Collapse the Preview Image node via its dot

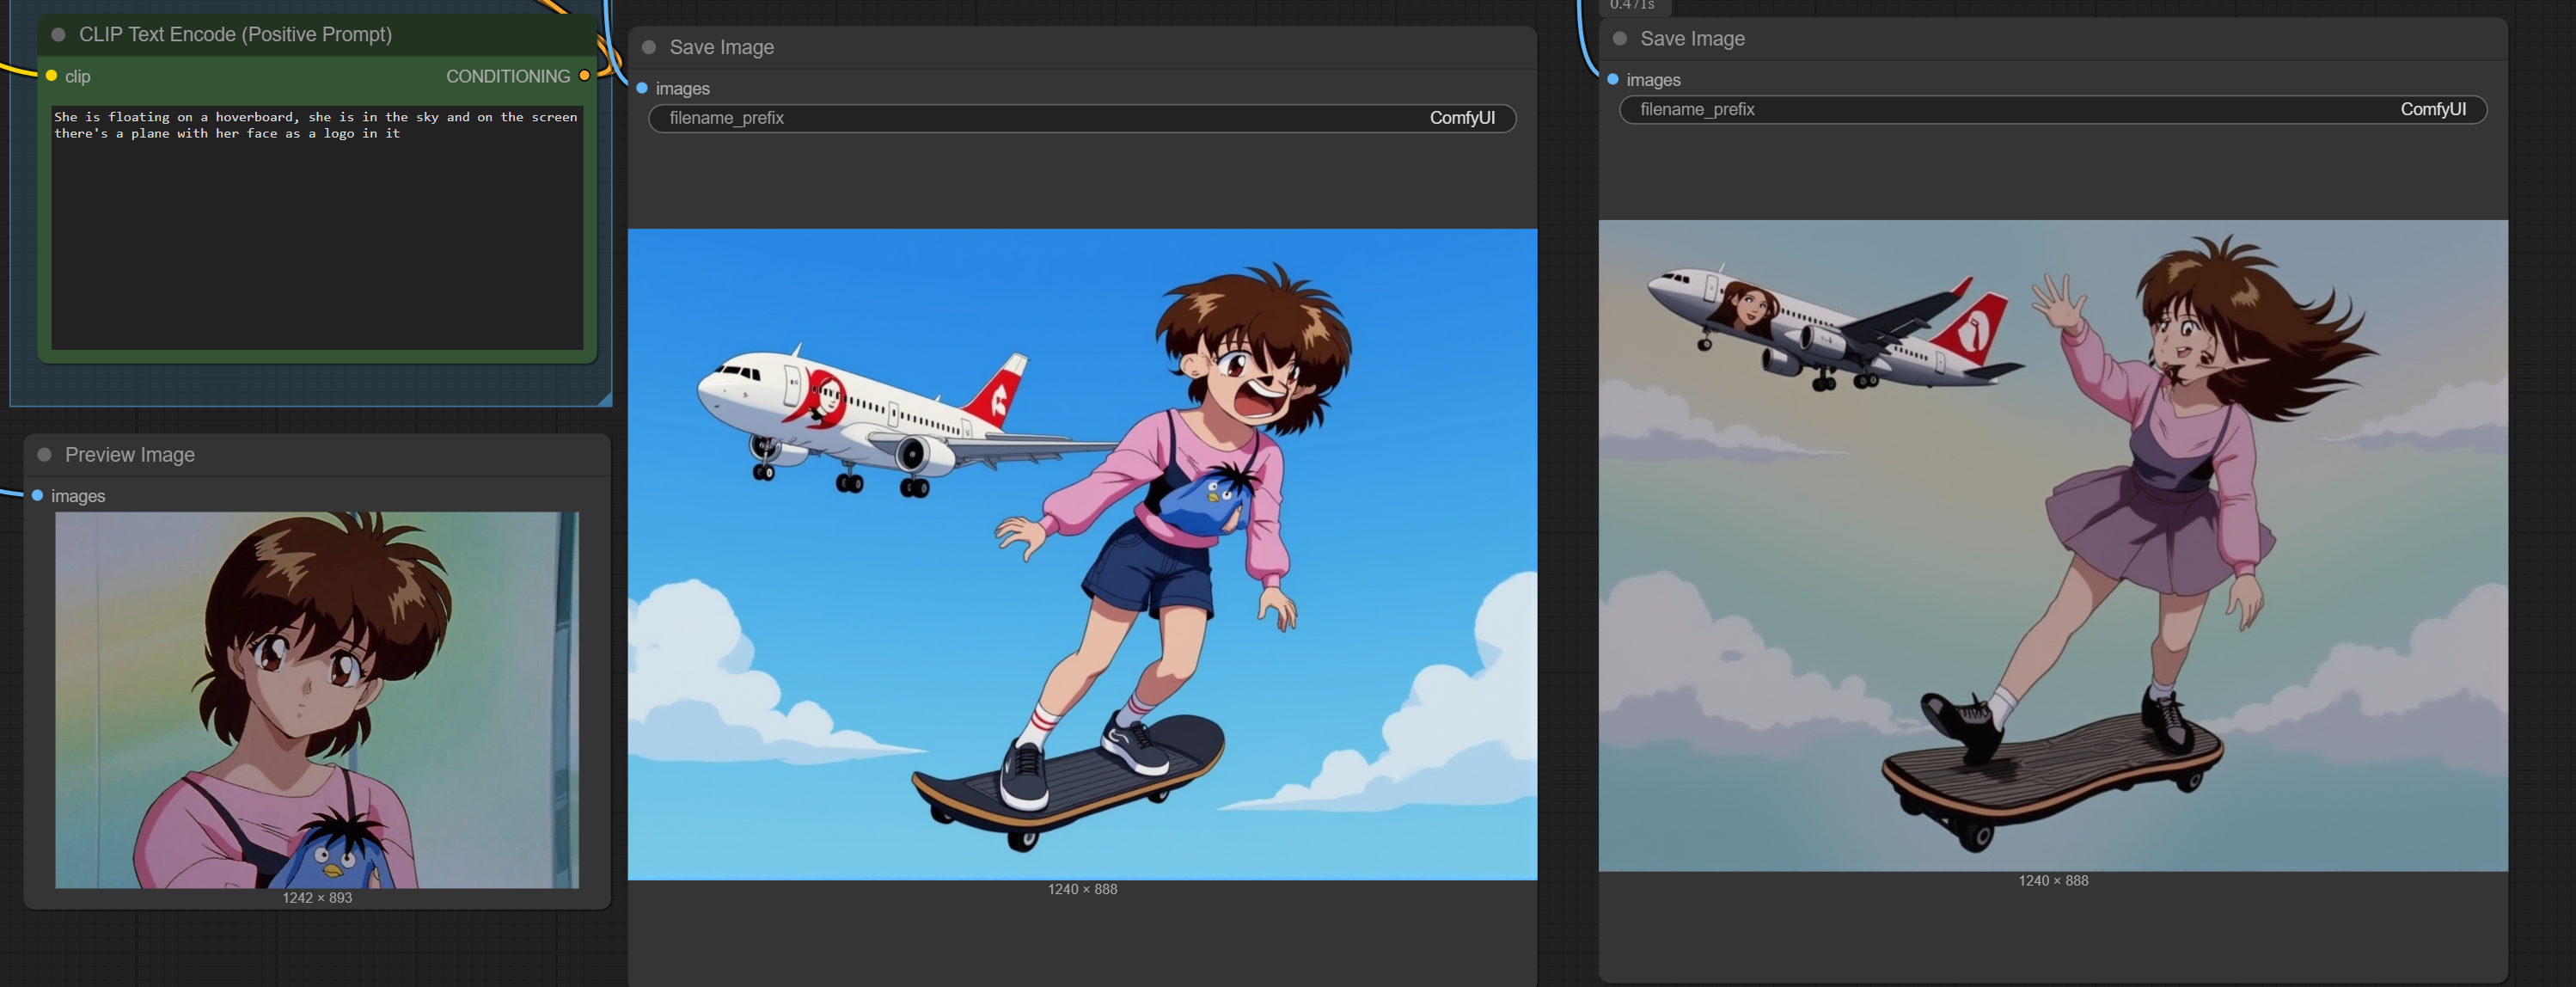tap(44, 455)
